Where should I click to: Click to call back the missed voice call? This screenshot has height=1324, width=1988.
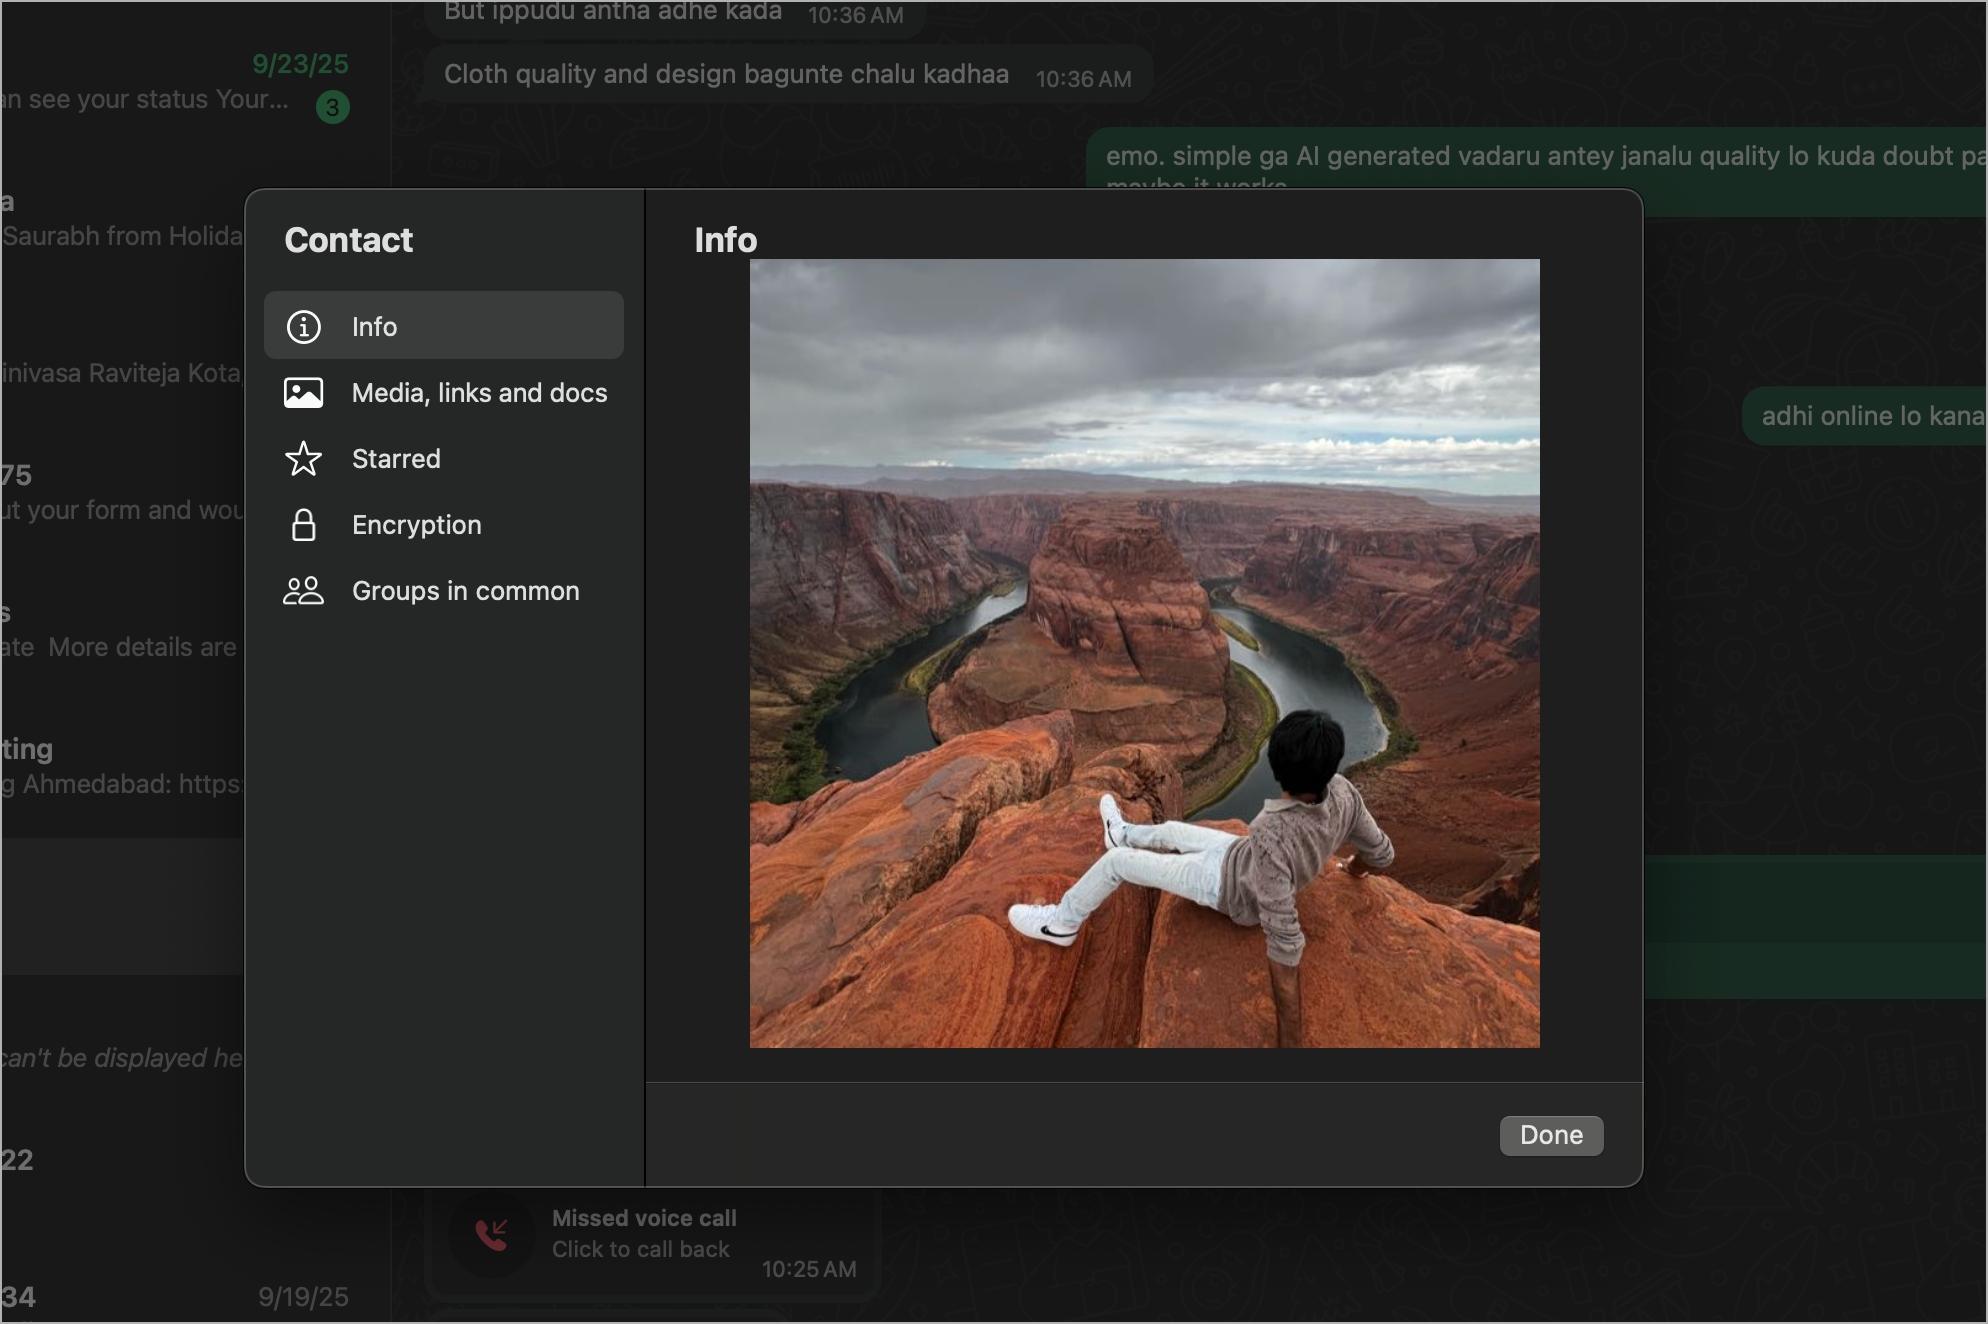click(x=641, y=1249)
